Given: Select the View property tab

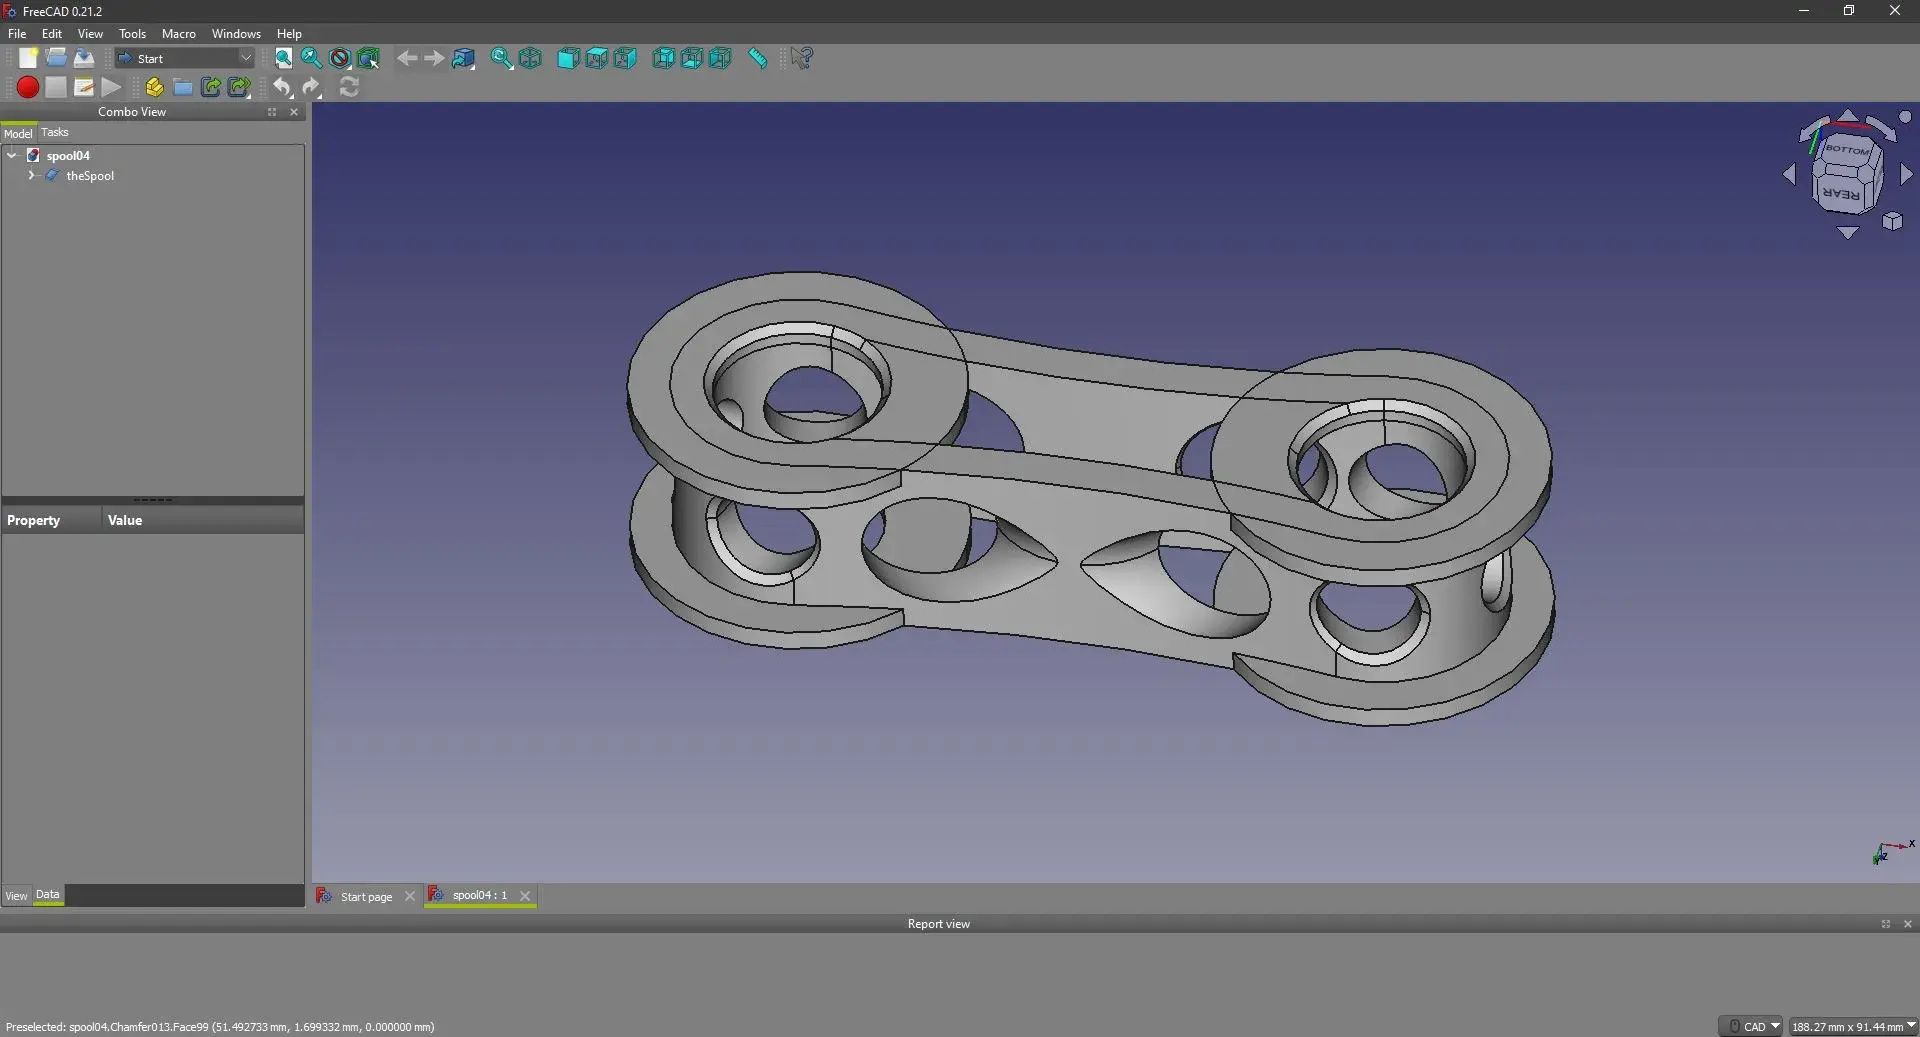Looking at the screenshot, I should click(x=16, y=896).
